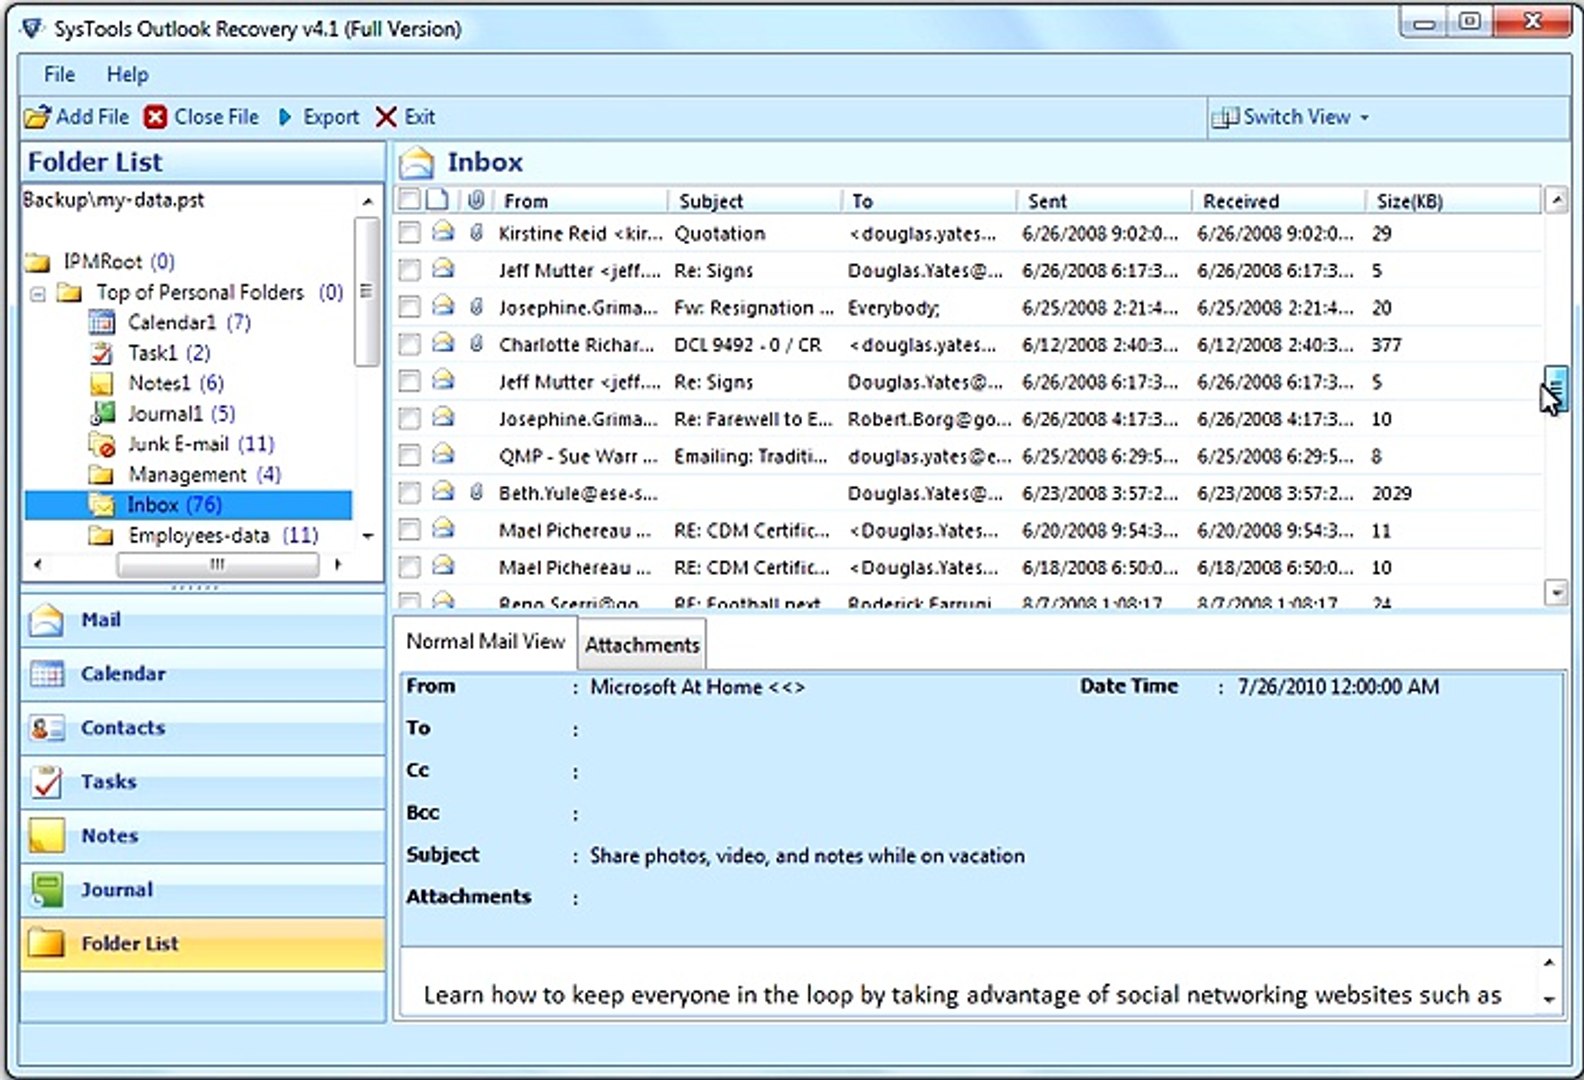Check the DCL 9492 email checkbox
Screen dimensions: 1584x1080
click(409, 344)
